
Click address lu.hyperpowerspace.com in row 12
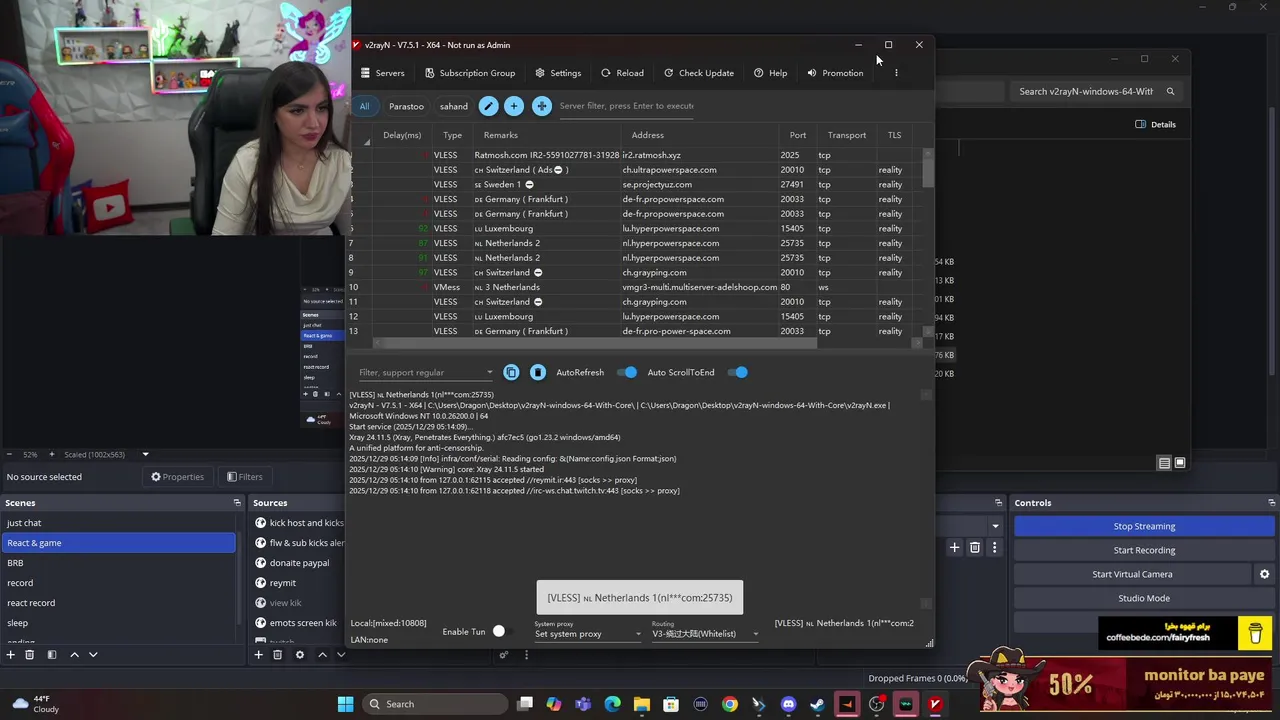[x=670, y=316]
